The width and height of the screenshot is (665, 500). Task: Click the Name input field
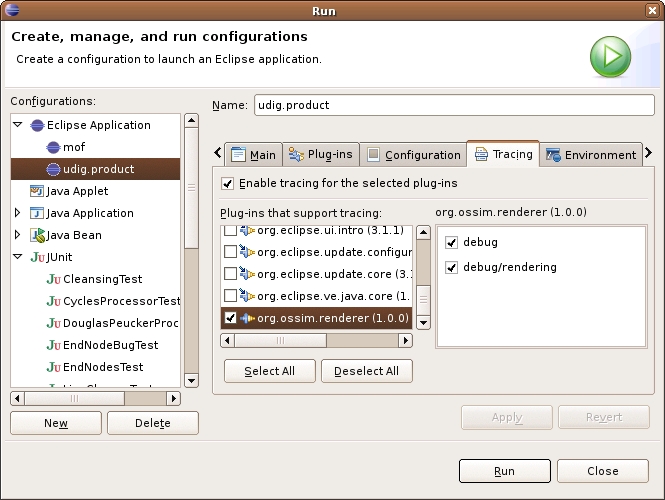coord(454,105)
